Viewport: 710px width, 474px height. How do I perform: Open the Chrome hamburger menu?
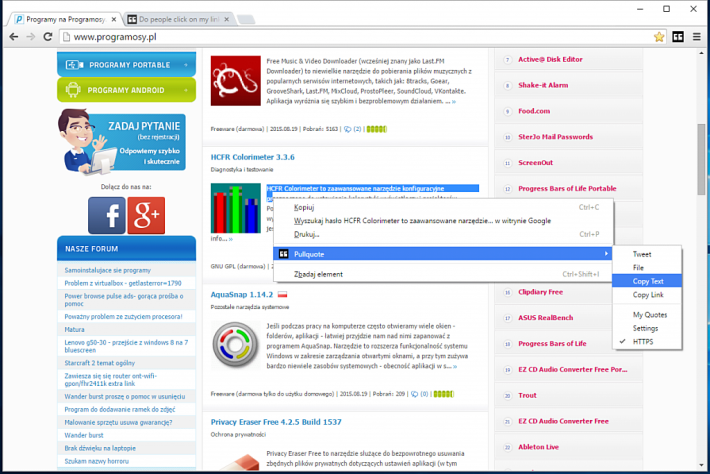(x=697, y=37)
